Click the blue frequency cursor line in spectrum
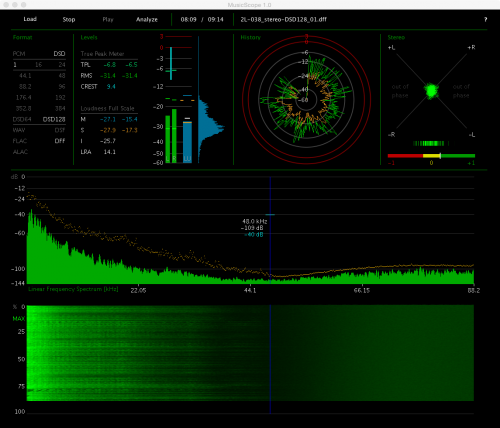 click(270, 230)
